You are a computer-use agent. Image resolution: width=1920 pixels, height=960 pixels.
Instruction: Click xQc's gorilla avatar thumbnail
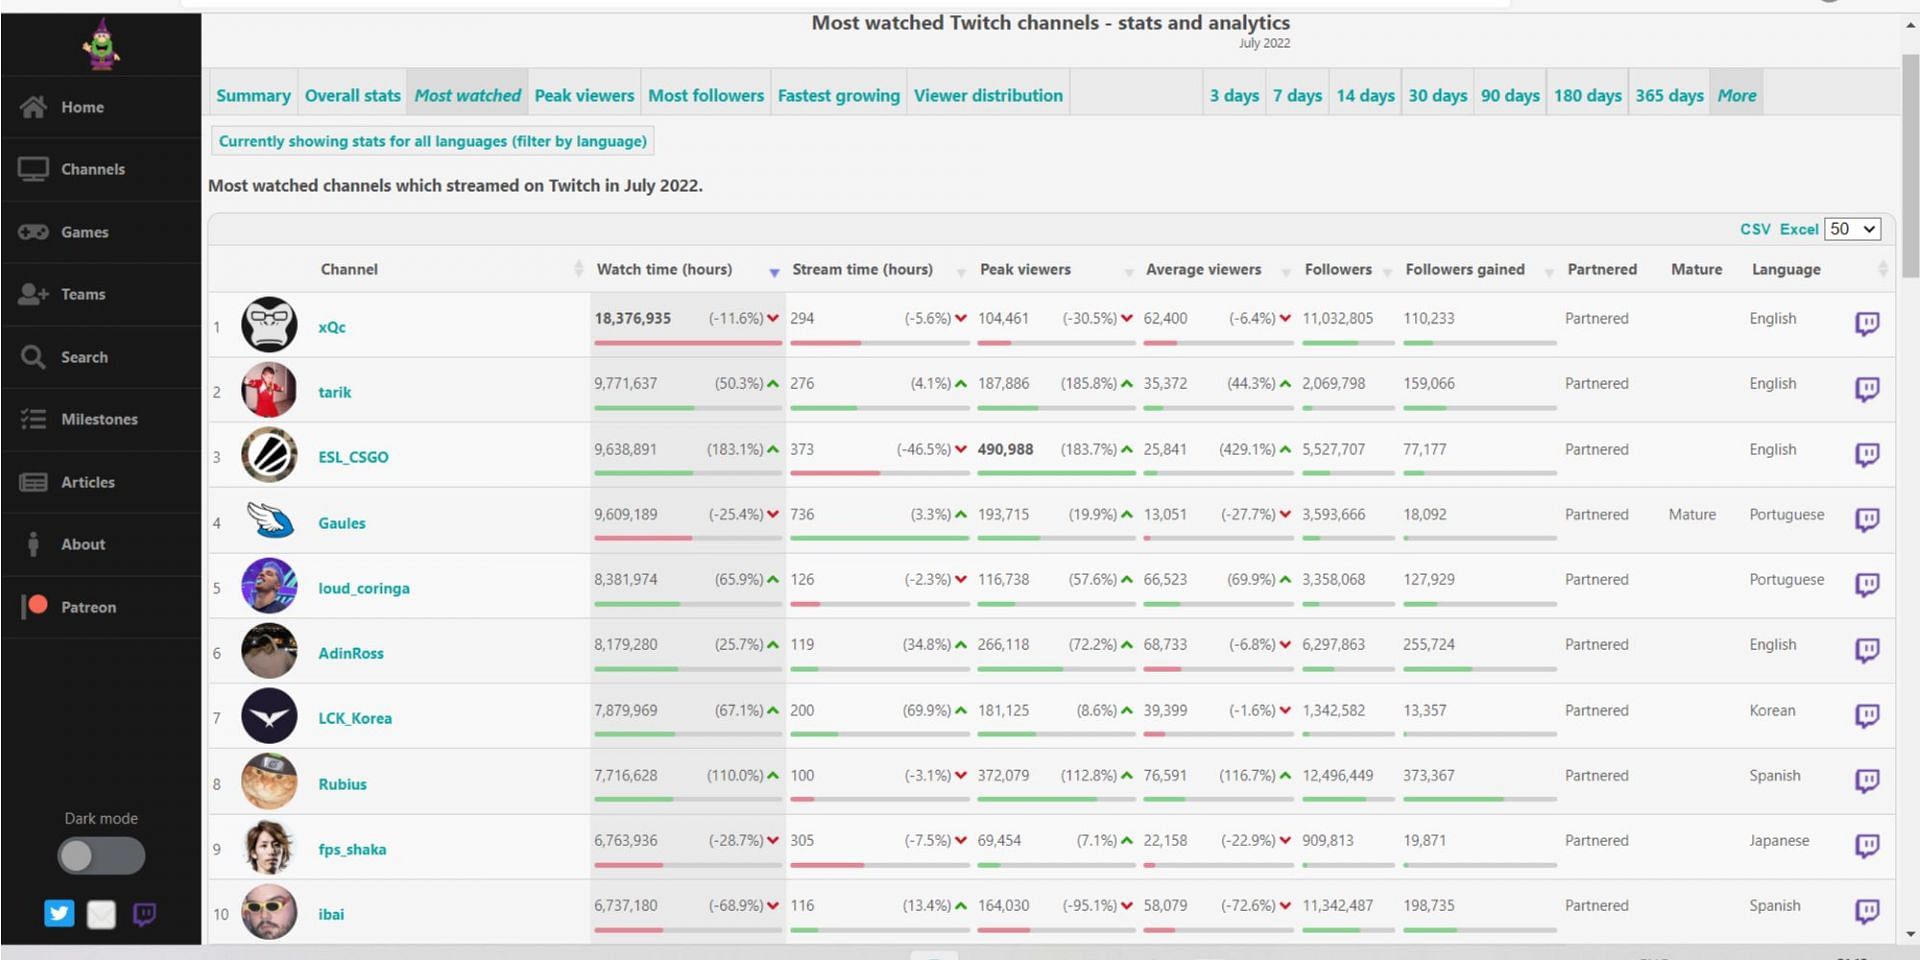[x=269, y=324]
